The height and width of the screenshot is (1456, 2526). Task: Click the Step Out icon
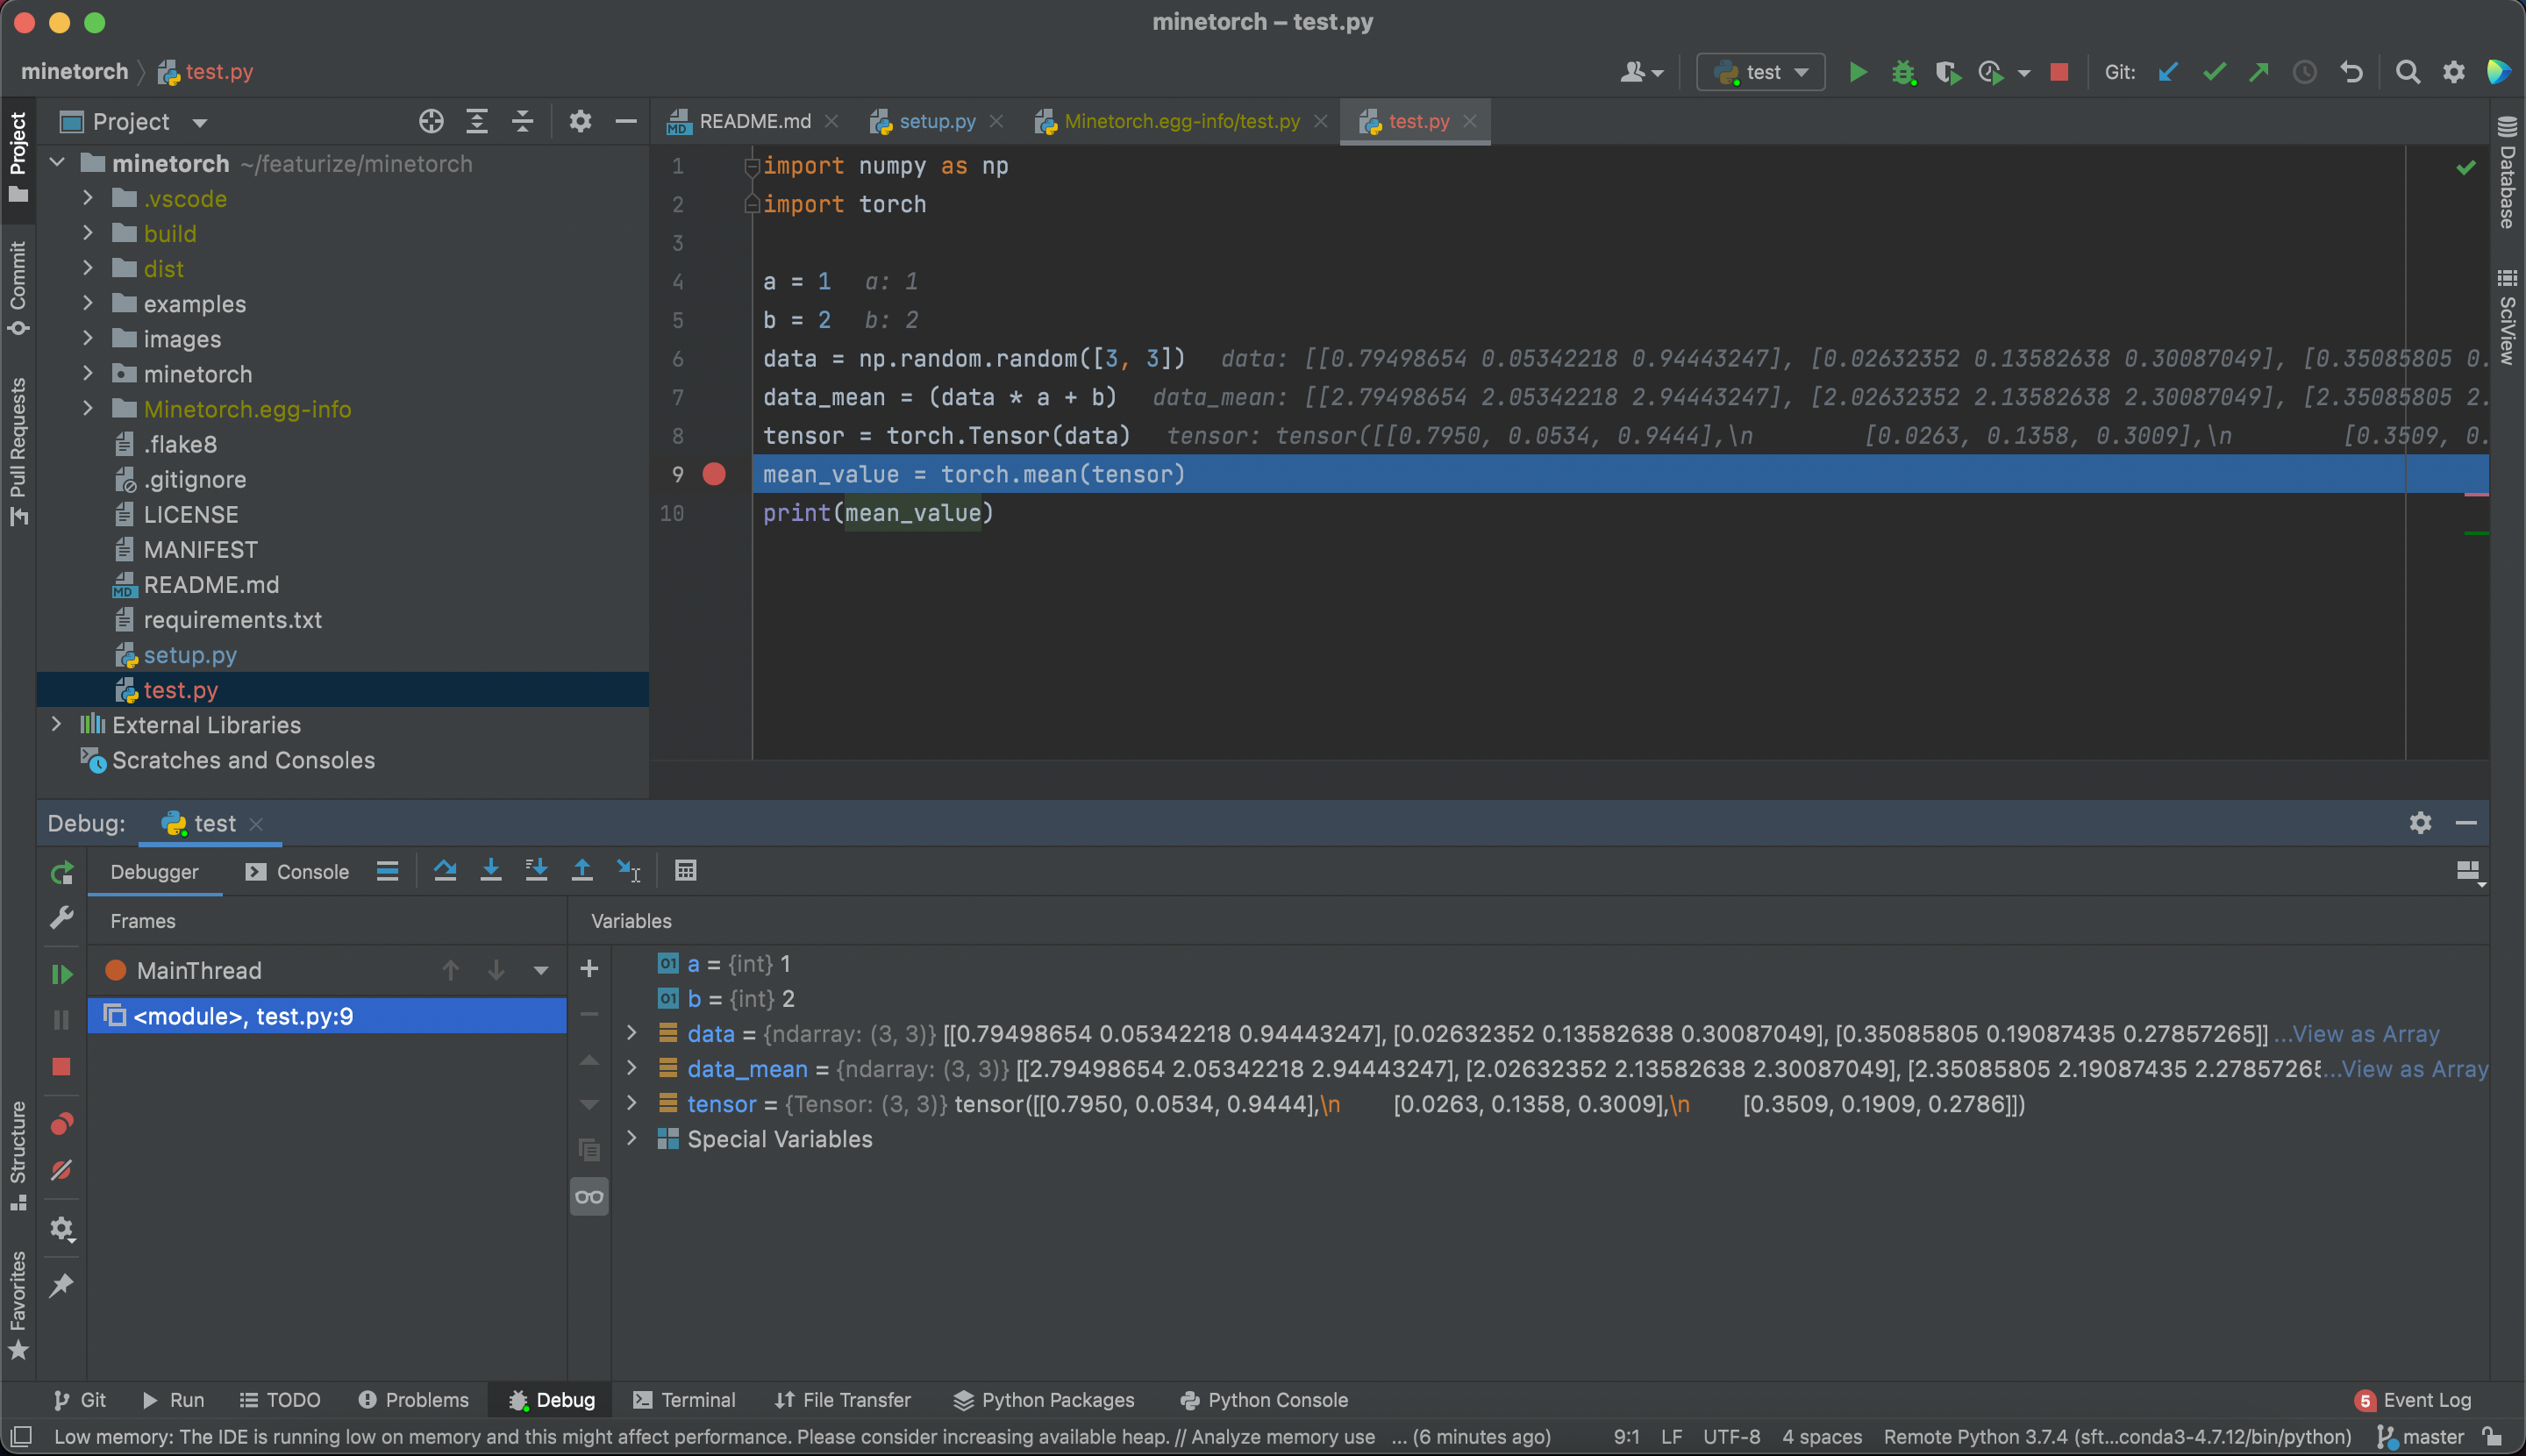582,871
